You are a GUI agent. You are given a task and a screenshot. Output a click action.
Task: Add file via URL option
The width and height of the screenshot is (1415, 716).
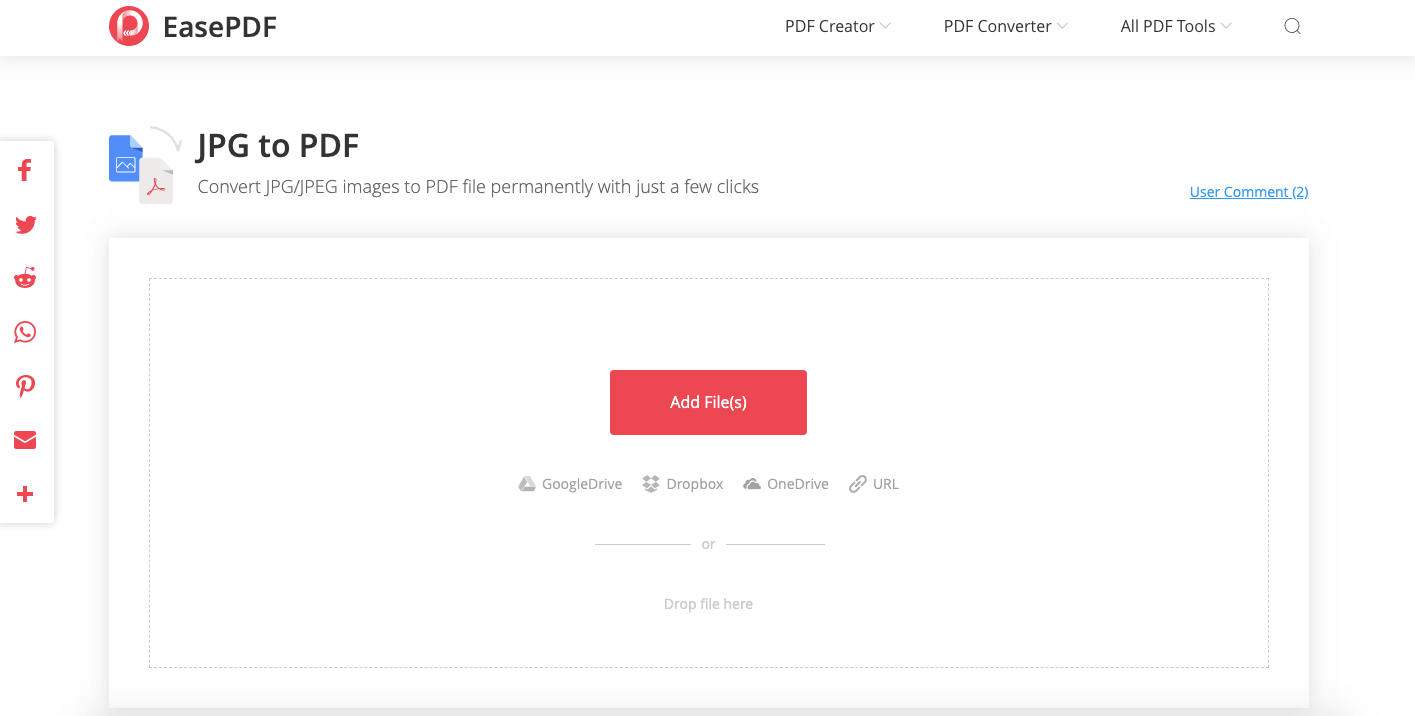coord(874,484)
